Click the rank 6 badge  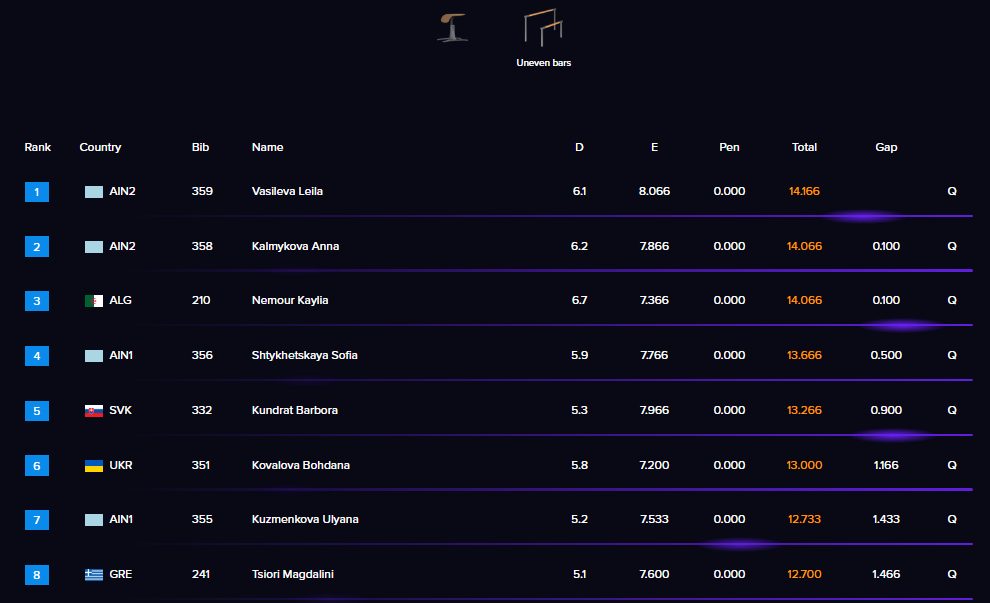coord(37,466)
